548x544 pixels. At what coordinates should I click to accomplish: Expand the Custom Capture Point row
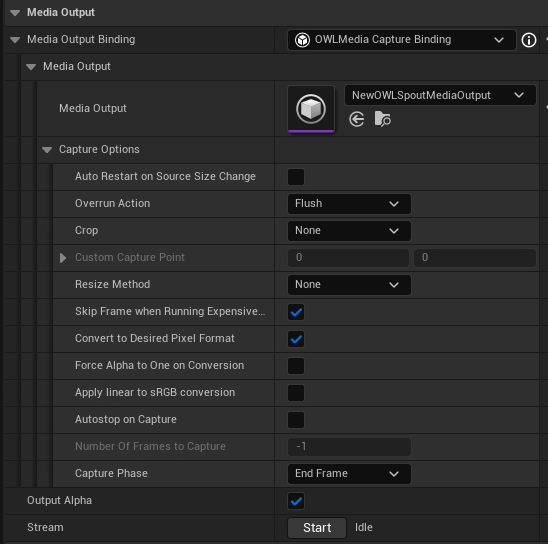pyautogui.click(x=63, y=258)
